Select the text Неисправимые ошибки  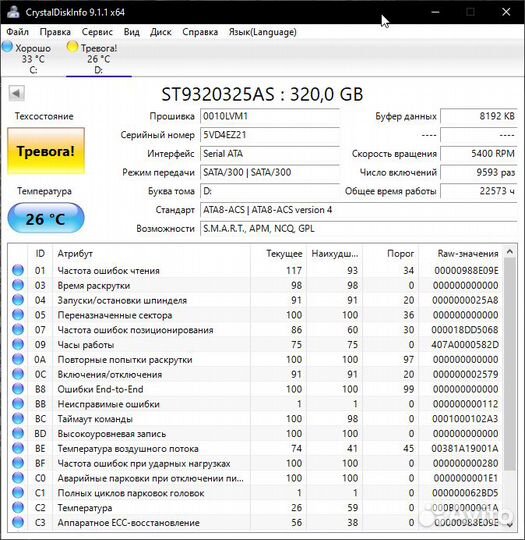pyautogui.click(x=109, y=404)
